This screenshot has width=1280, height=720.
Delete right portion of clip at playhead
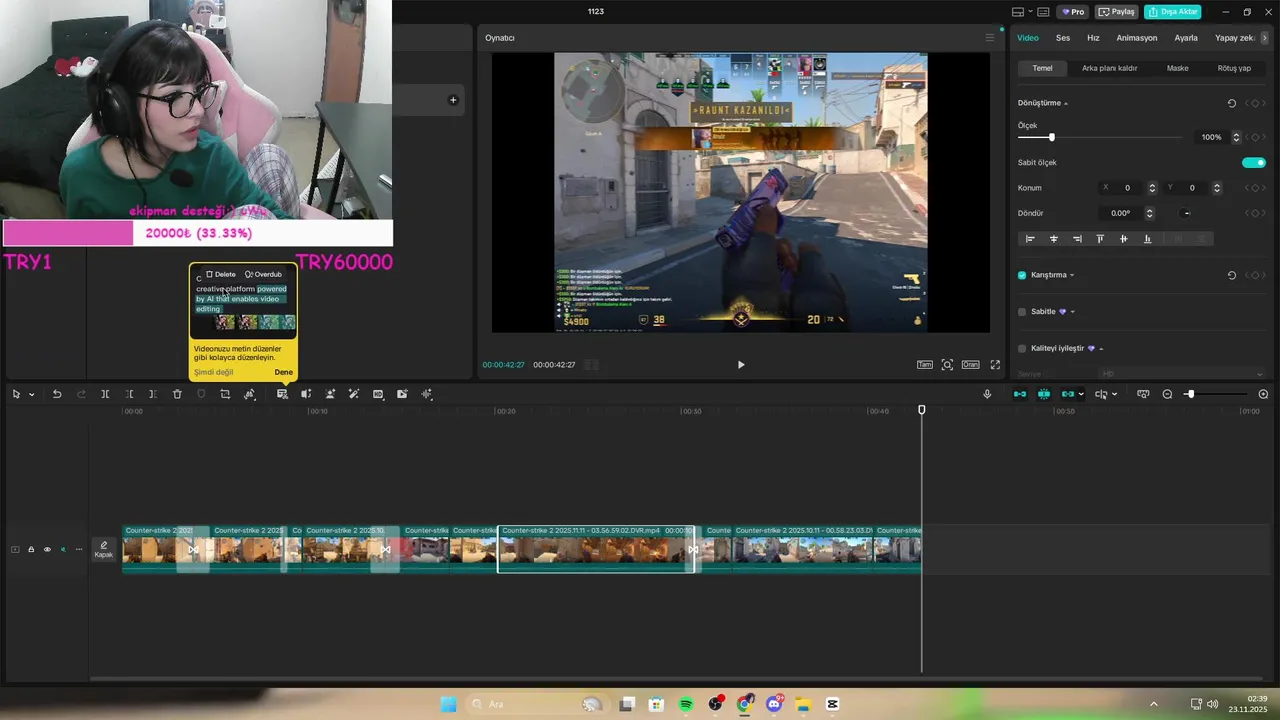click(x=152, y=394)
